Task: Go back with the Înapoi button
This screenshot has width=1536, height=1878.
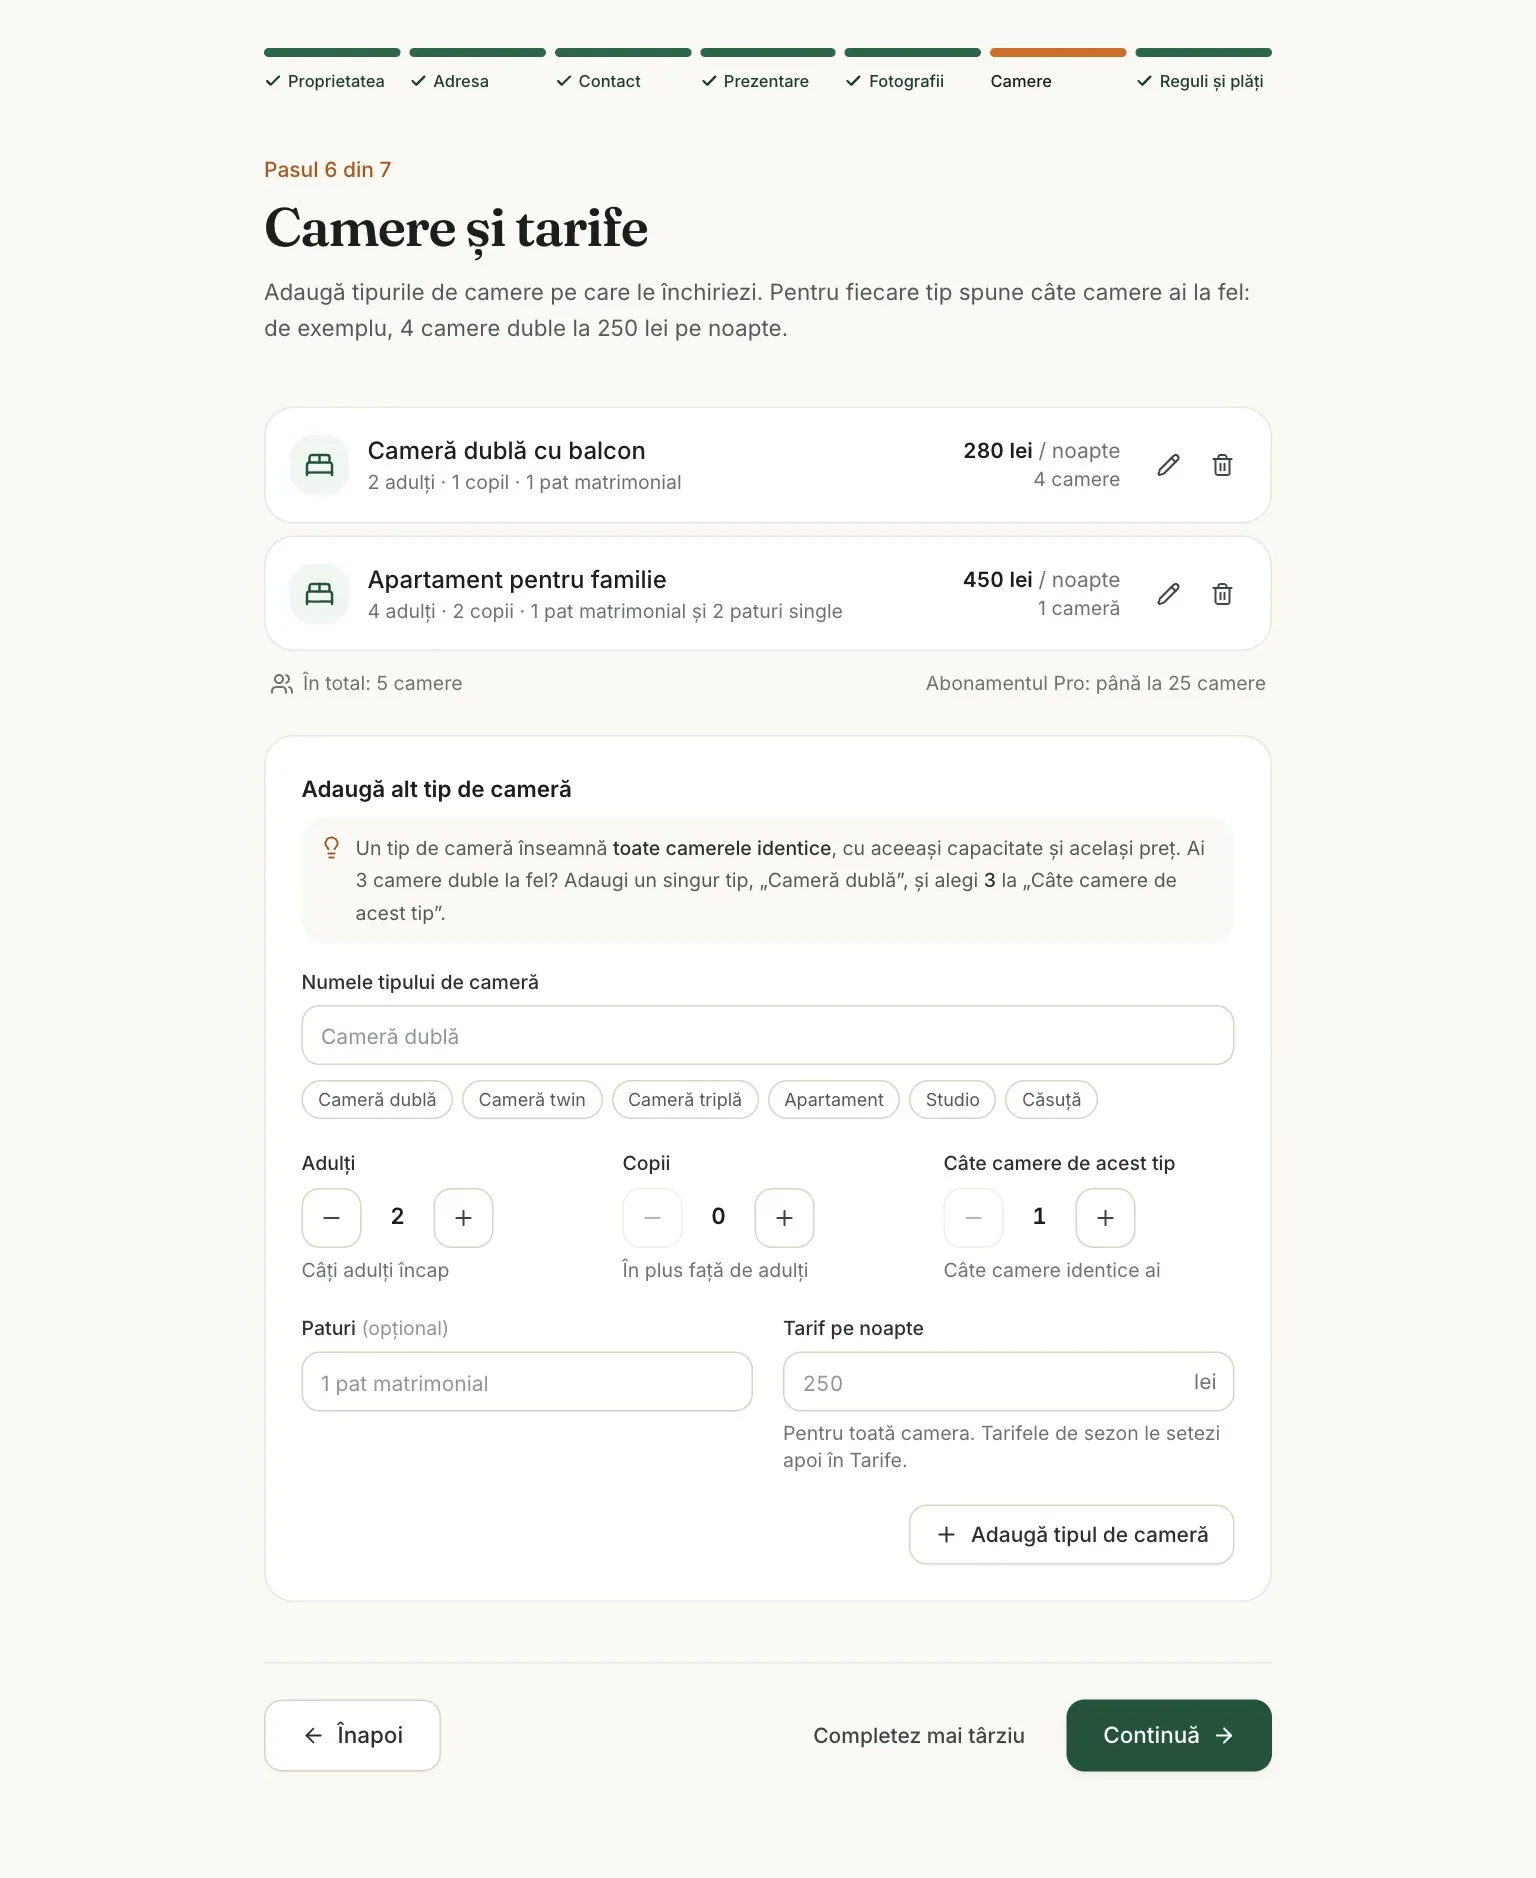Action: point(352,1735)
